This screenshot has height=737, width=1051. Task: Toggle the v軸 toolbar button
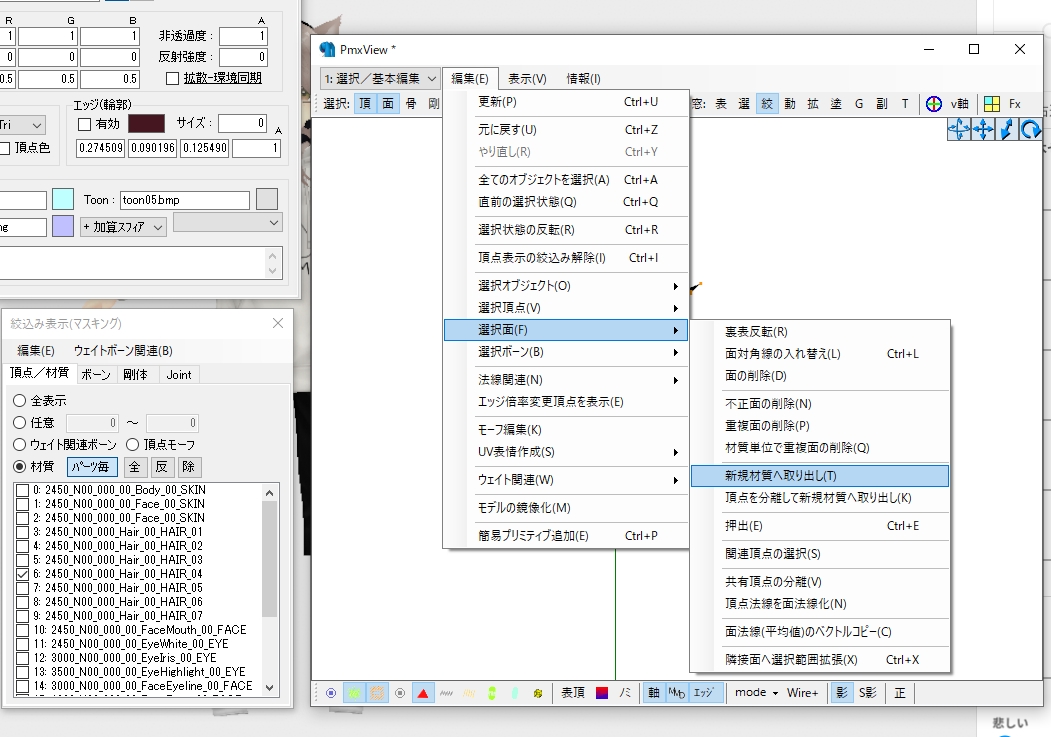[959, 104]
